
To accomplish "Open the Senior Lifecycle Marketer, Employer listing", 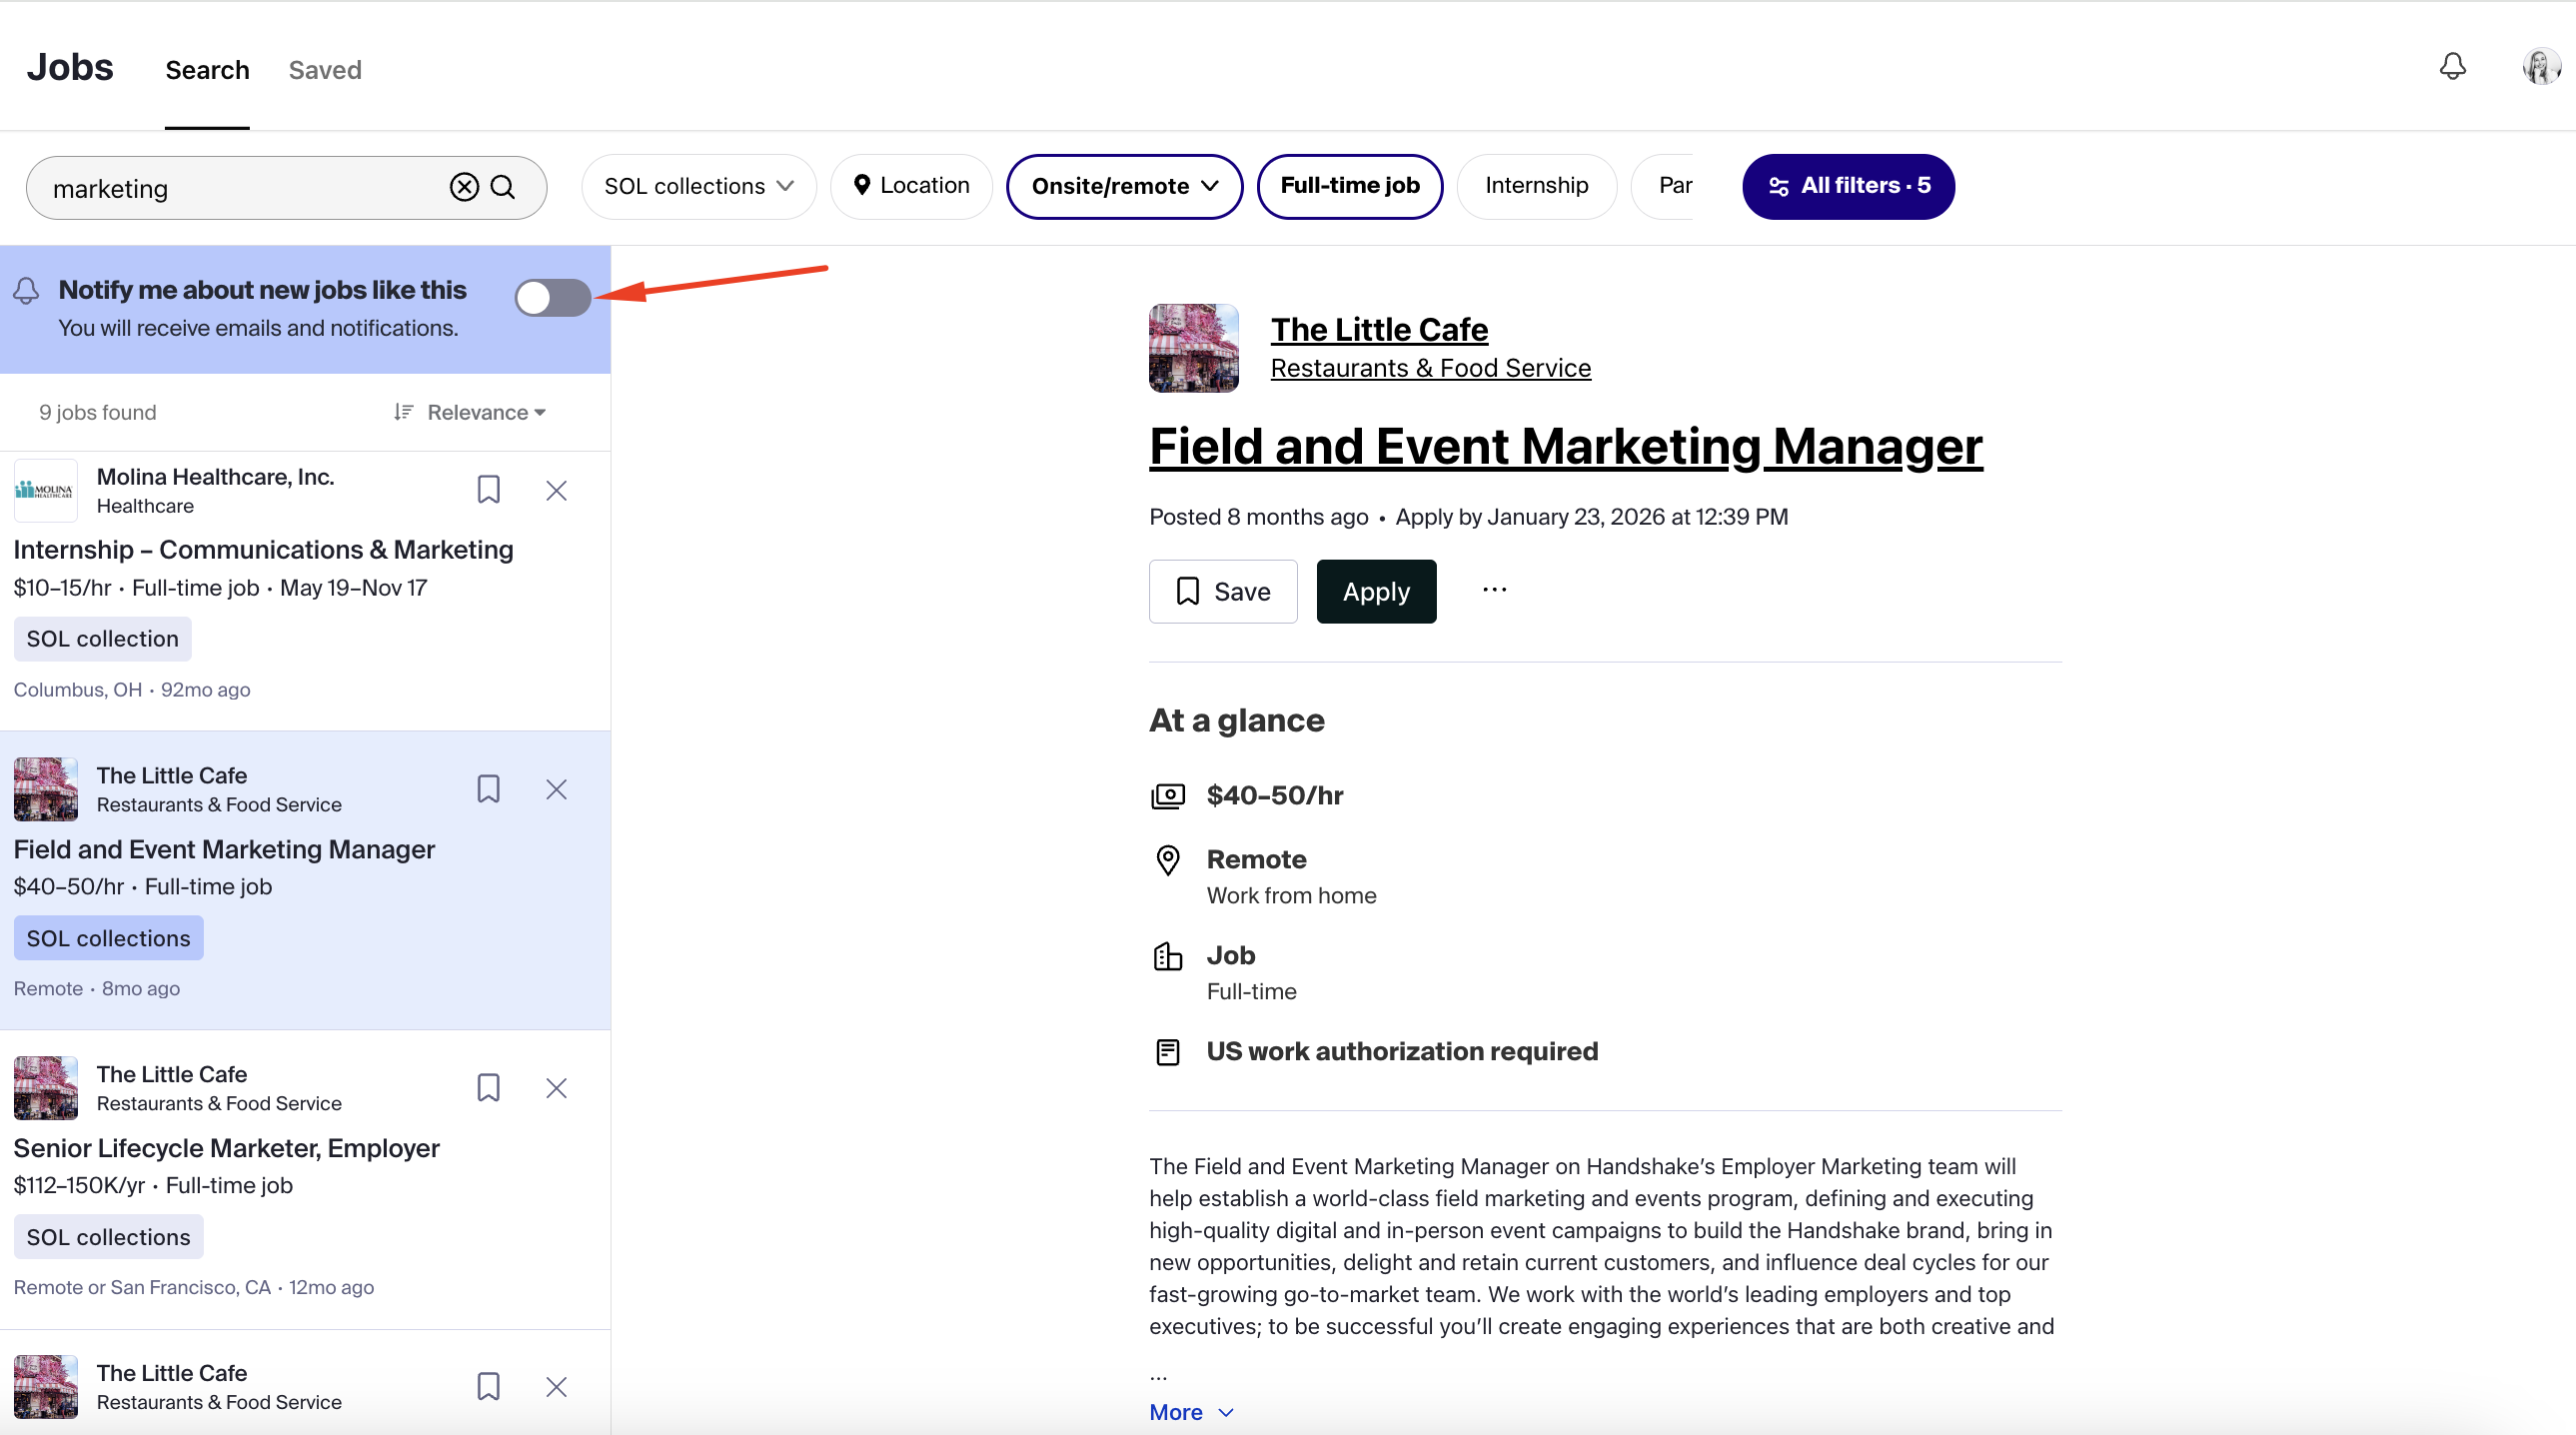I will pos(226,1148).
